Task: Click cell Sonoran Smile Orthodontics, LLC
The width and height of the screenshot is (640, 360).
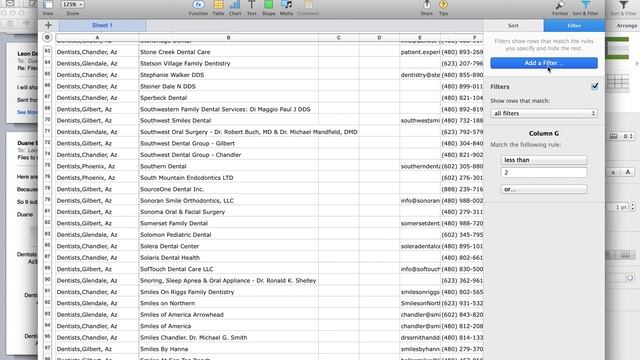Action: pos(229,200)
